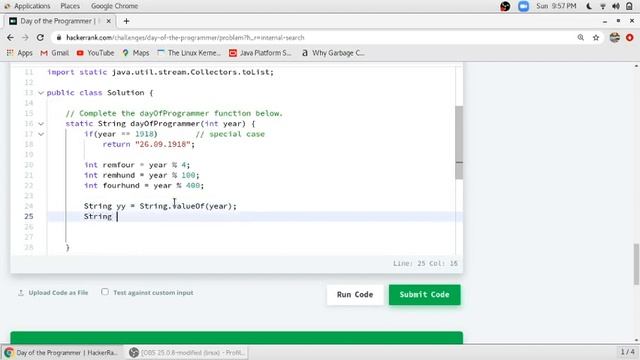640x360 pixels.
Task: Collapse dayOfProgrammer method at line 16
Action: click(x=41, y=124)
